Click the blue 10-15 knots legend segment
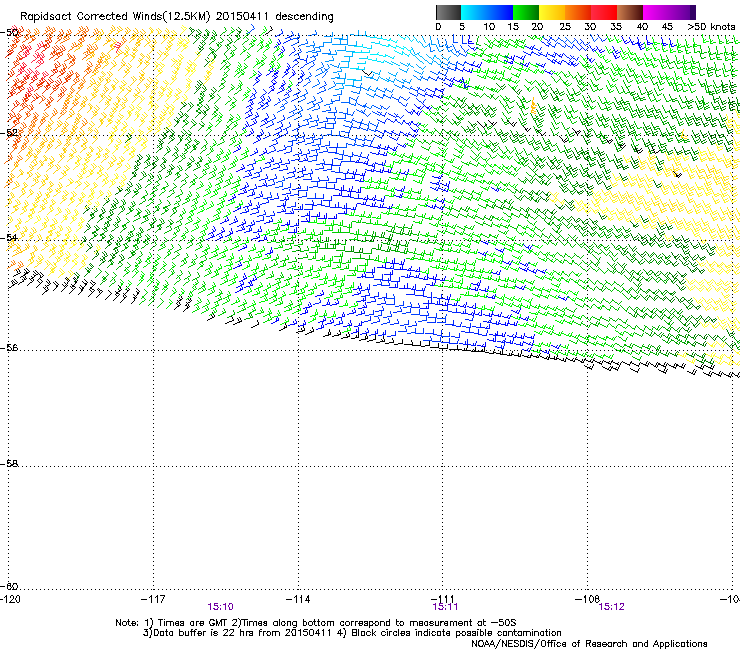The height and width of the screenshot is (650, 740). [500, 12]
